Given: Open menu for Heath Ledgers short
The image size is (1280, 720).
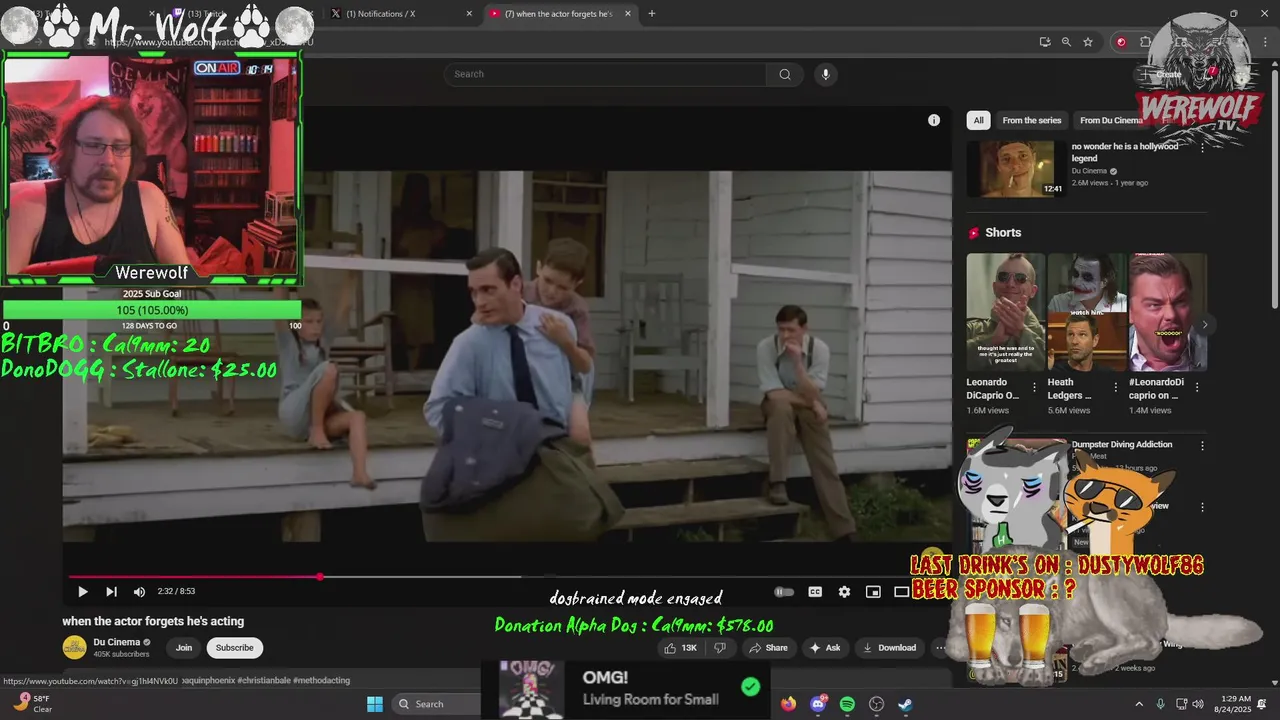Looking at the screenshot, I should pyautogui.click(x=1116, y=386).
